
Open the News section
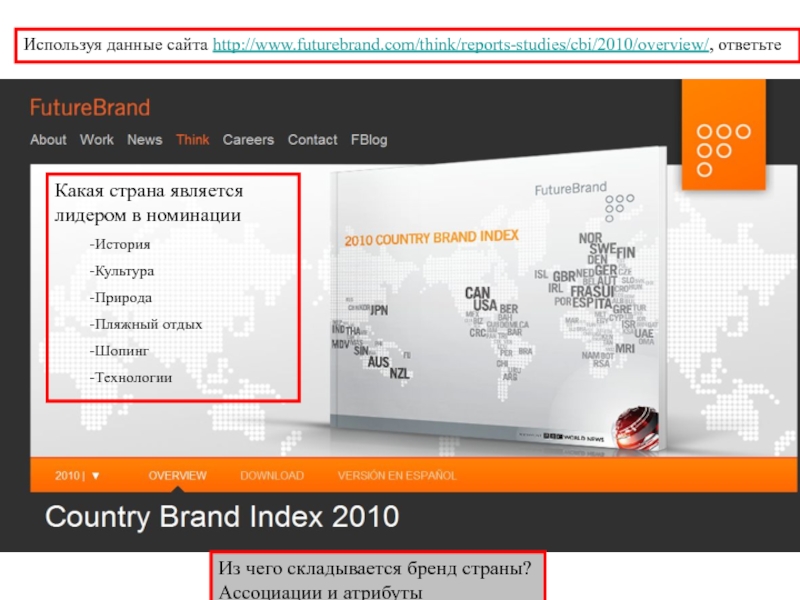[x=144, y=140]
